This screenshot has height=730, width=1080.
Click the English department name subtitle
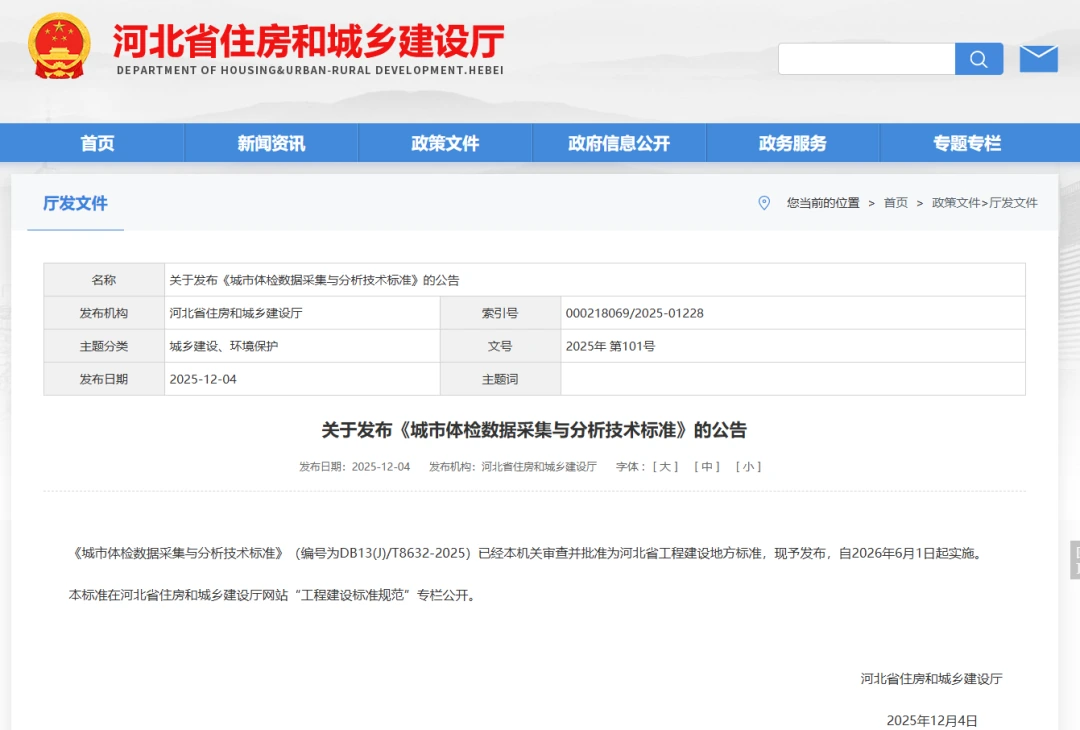(x=310, y=70)
